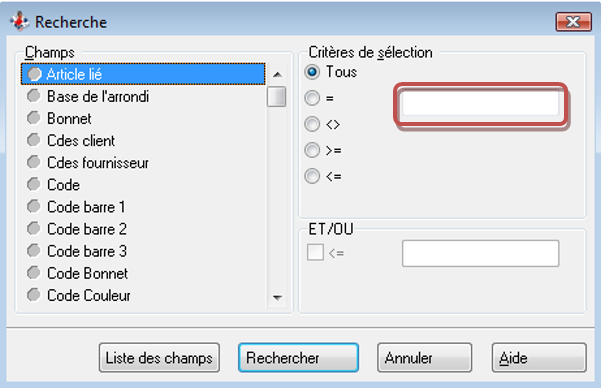This screenshot has width=601, height=388.
Task: Click the Rechercher button
Action: (298, 358)
